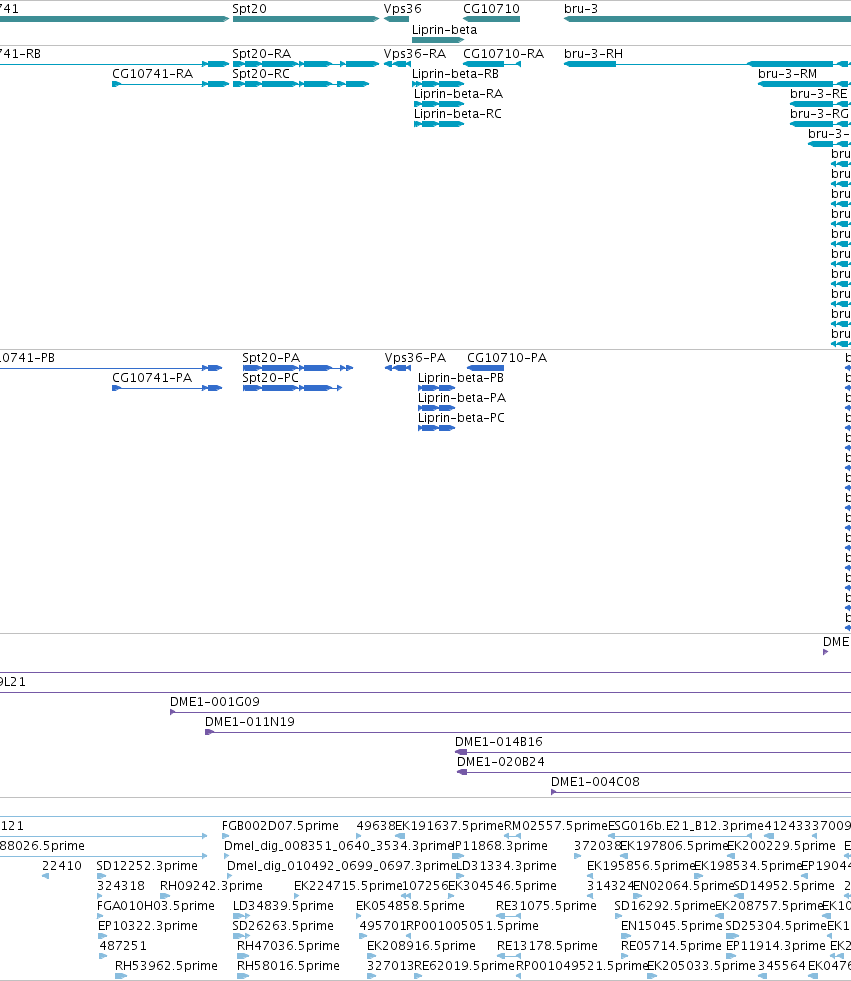
Task: Click the Spt20-PA protein label
Action: tap(271, 358)
